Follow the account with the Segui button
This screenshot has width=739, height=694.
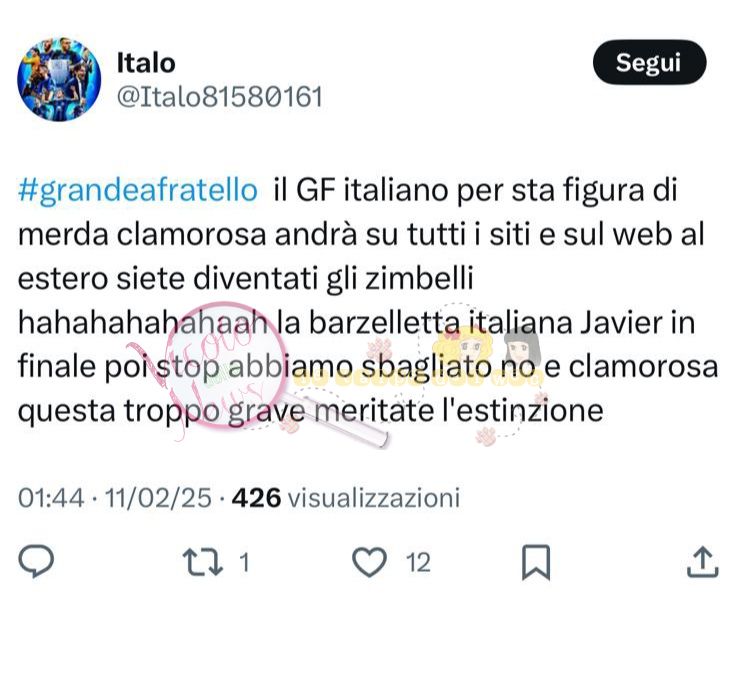click(x=649, y=62)
